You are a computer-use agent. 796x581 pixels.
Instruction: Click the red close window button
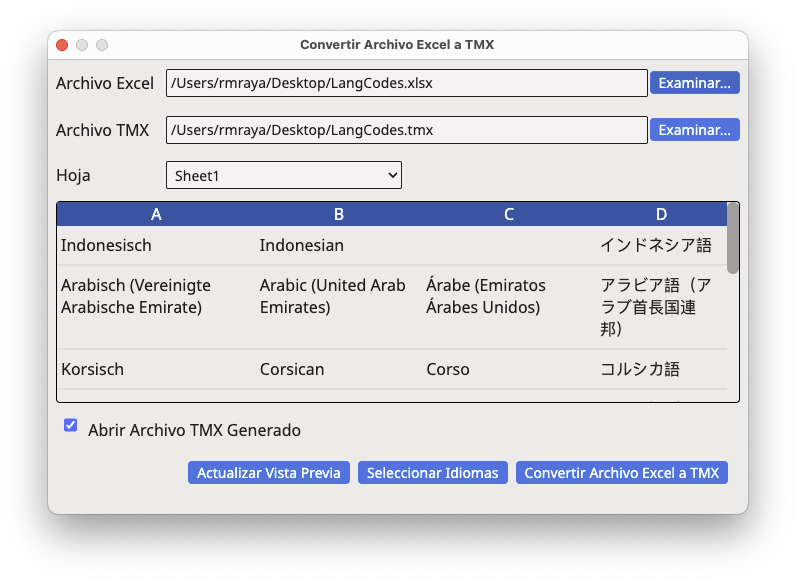coord(62,45)
